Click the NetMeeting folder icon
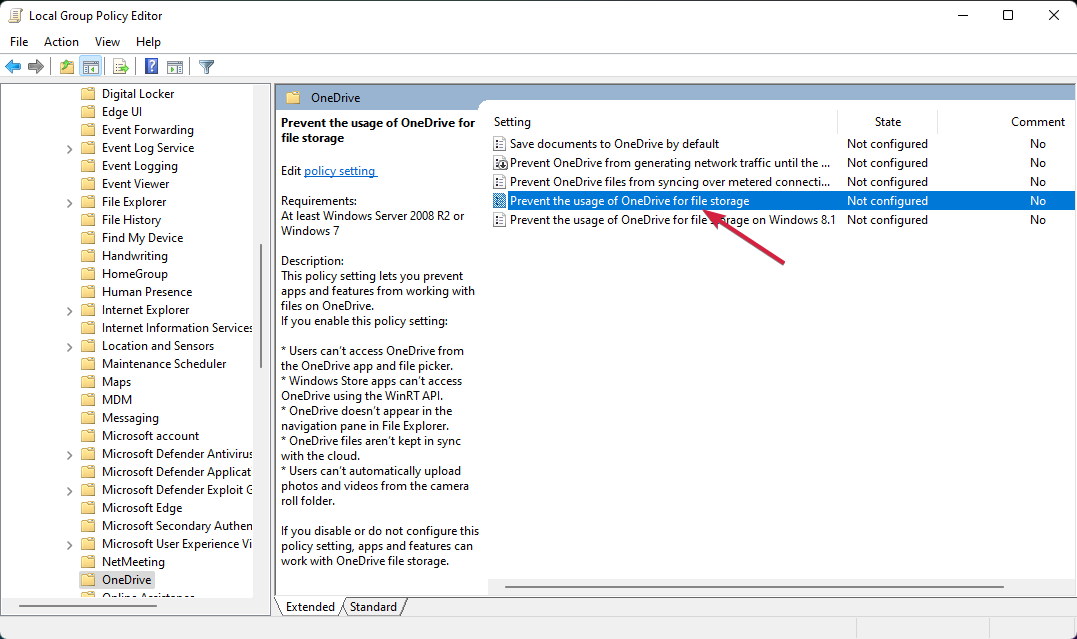Image resolution: width=1077 pixels, height=639 pixels. pyautogui.click(x=88, y=561)
